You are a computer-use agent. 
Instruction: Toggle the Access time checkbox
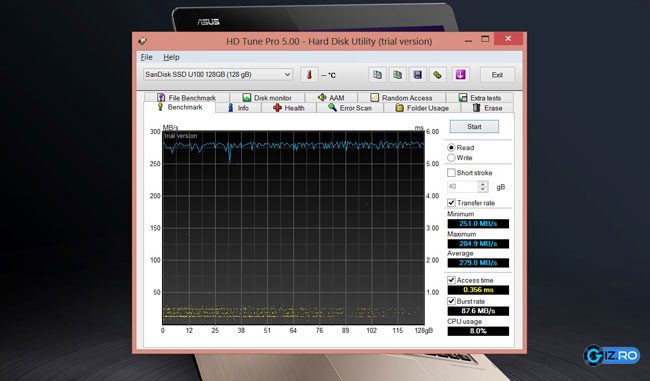pos(451,280)
